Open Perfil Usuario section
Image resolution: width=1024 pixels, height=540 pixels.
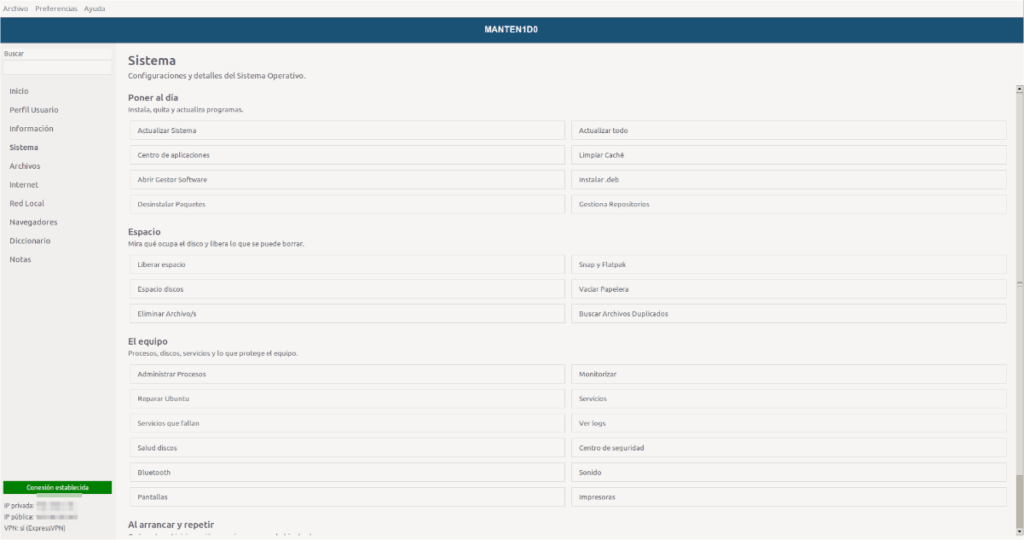pyautogui.click(x=34, y=110)
